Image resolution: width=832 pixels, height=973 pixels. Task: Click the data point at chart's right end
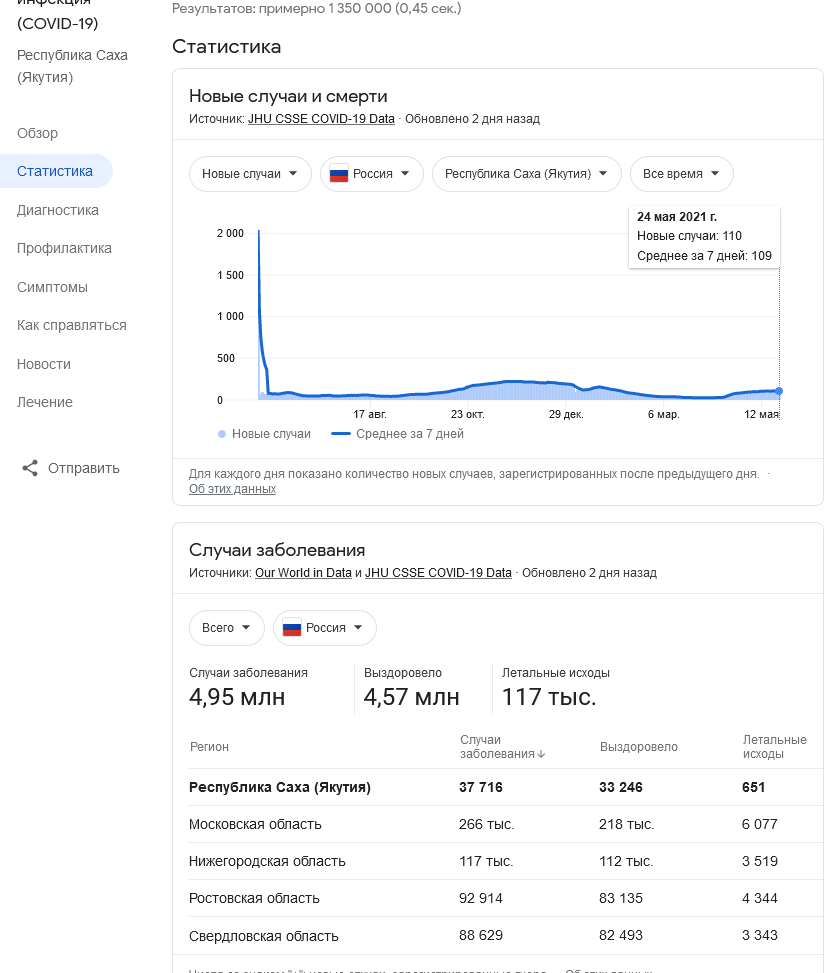coord(779,391)
